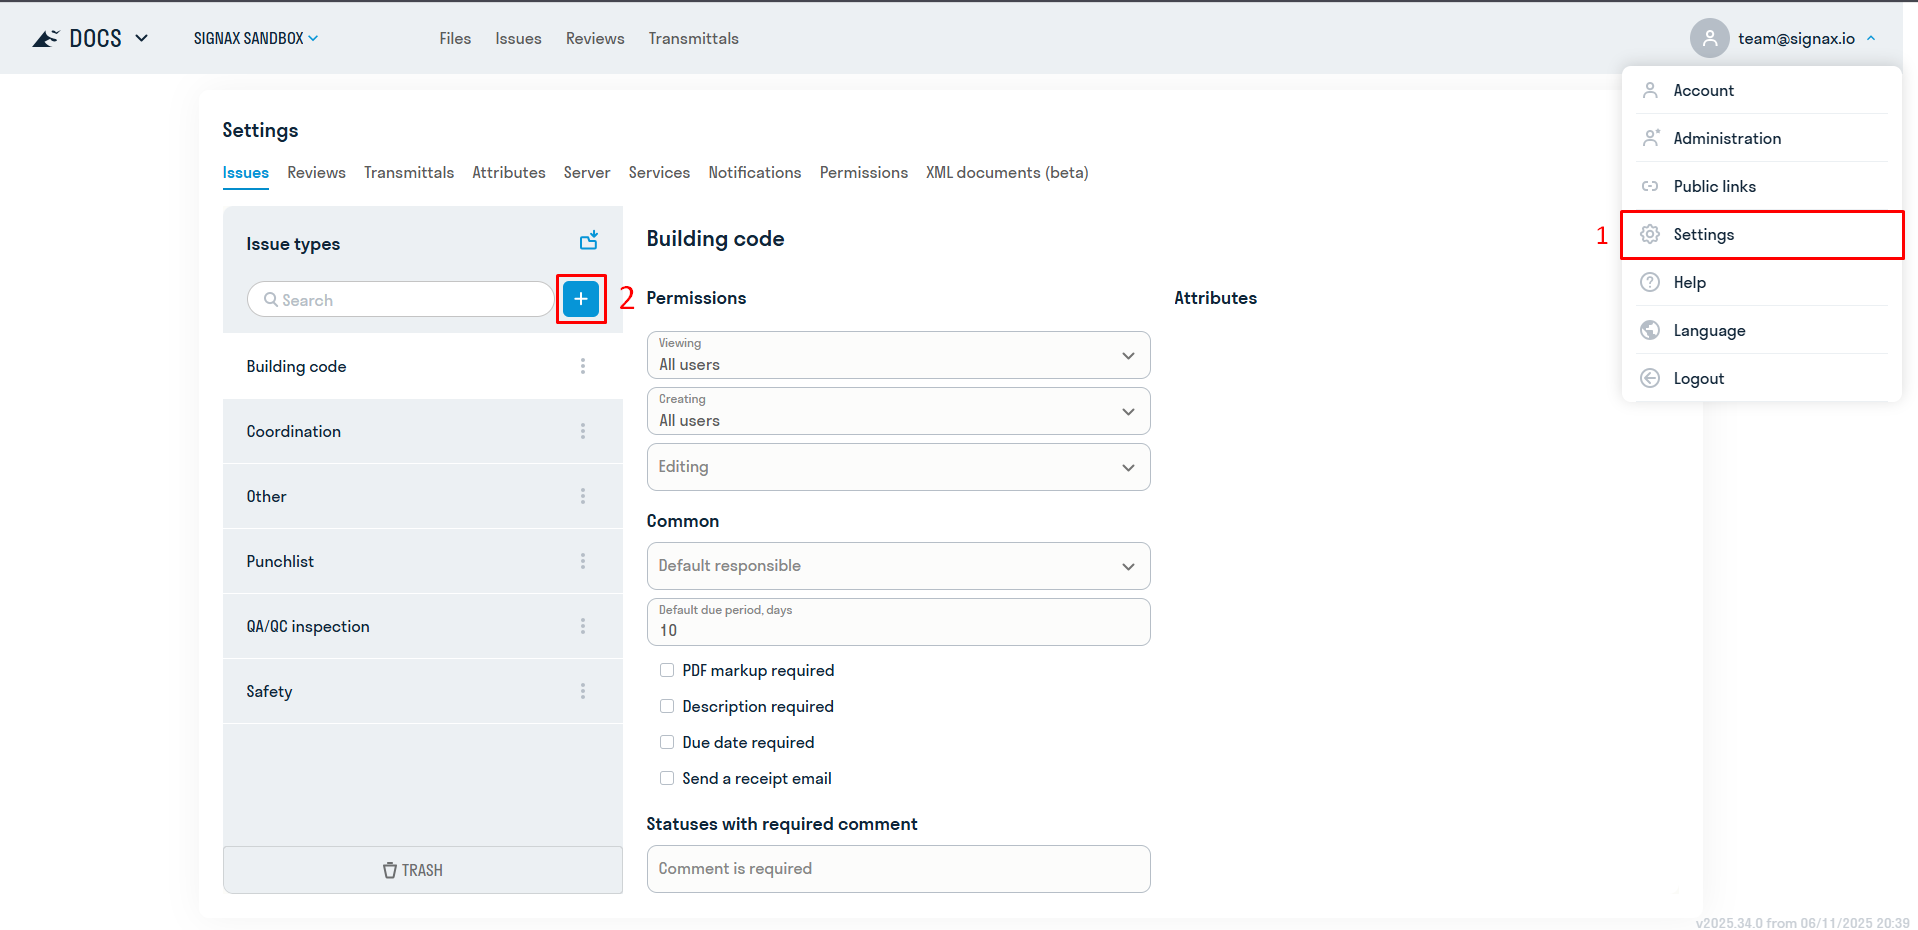Click the Logout arrow icon

[x=1650, y=378]
